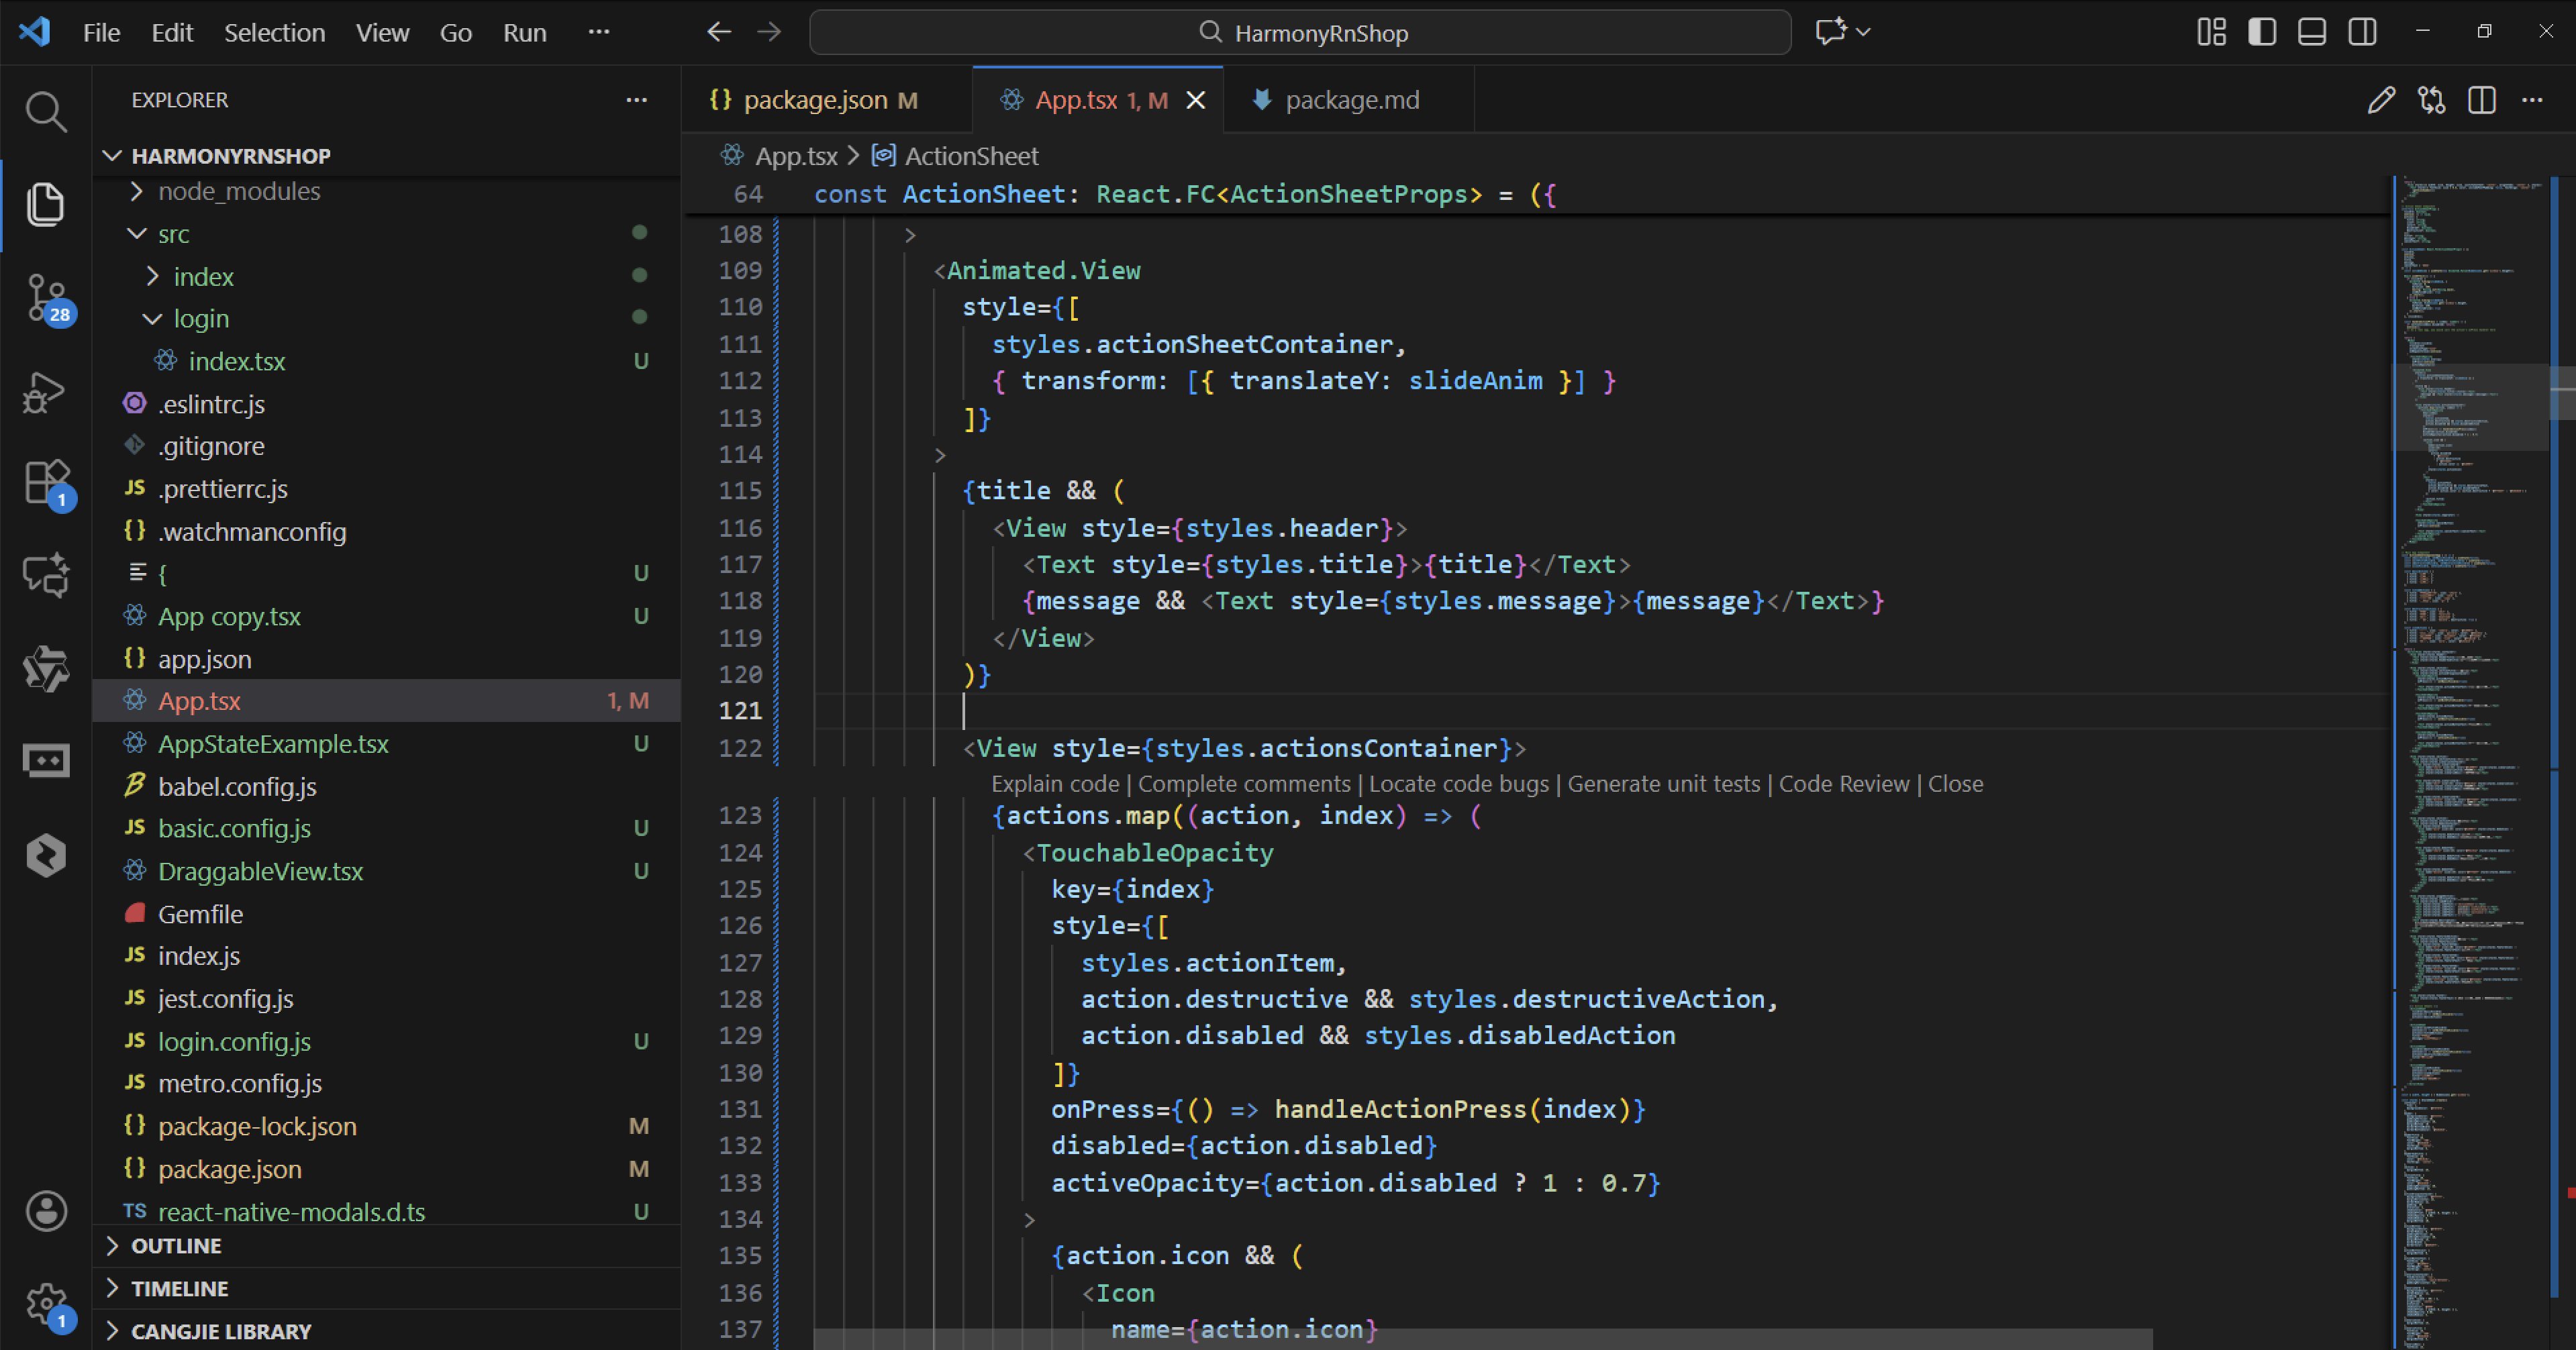Split the editor to the right
Viewport: 2576px width, 1350px height.
click(2481, 100)
